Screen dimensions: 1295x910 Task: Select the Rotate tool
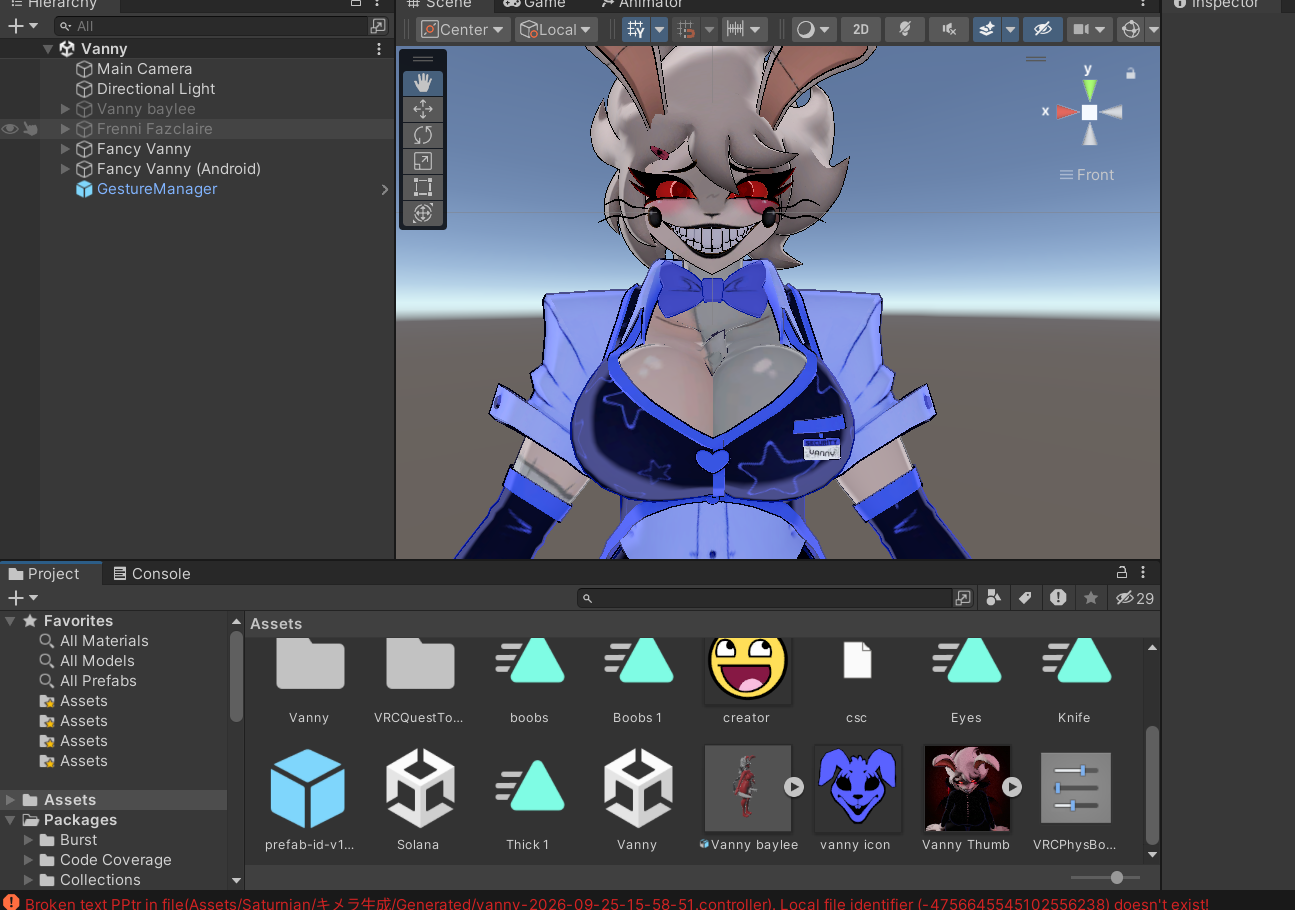[423, 135]
